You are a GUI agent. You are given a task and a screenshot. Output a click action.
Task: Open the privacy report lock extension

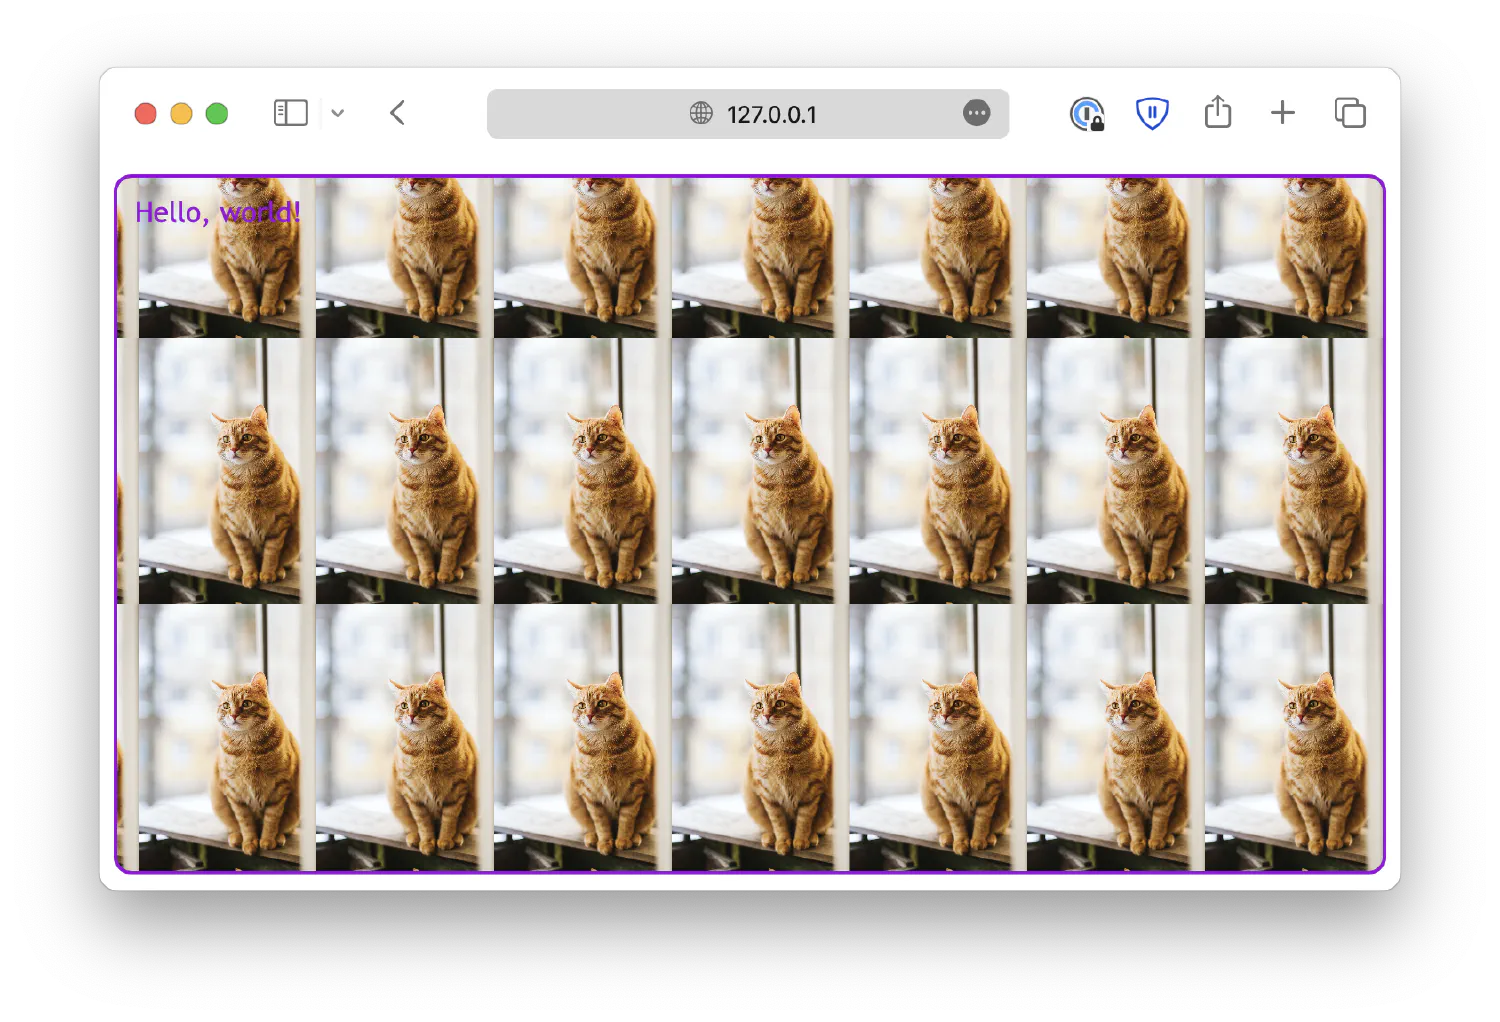click(1087, 114)
